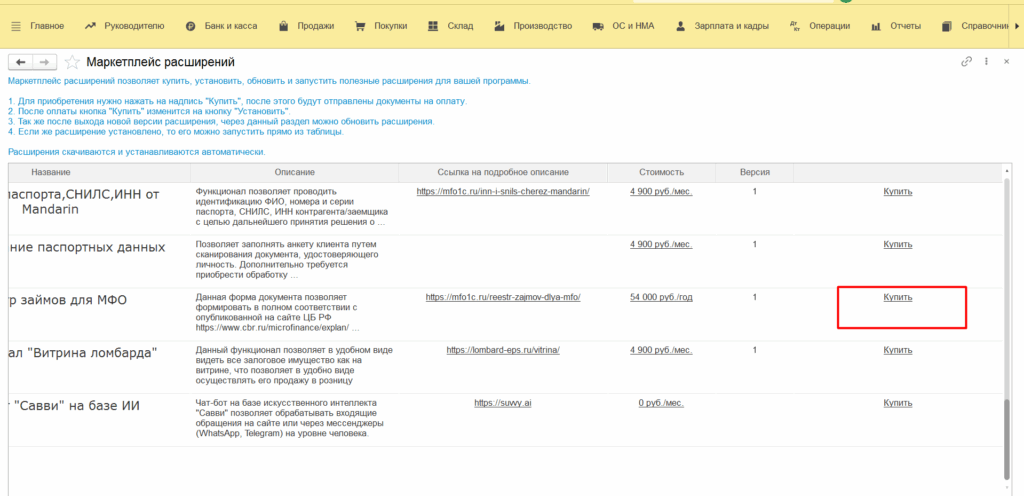Close the Маркетплейс расширений page
This screenshot has height=496, width=1024.
(x=1006, y=61)
